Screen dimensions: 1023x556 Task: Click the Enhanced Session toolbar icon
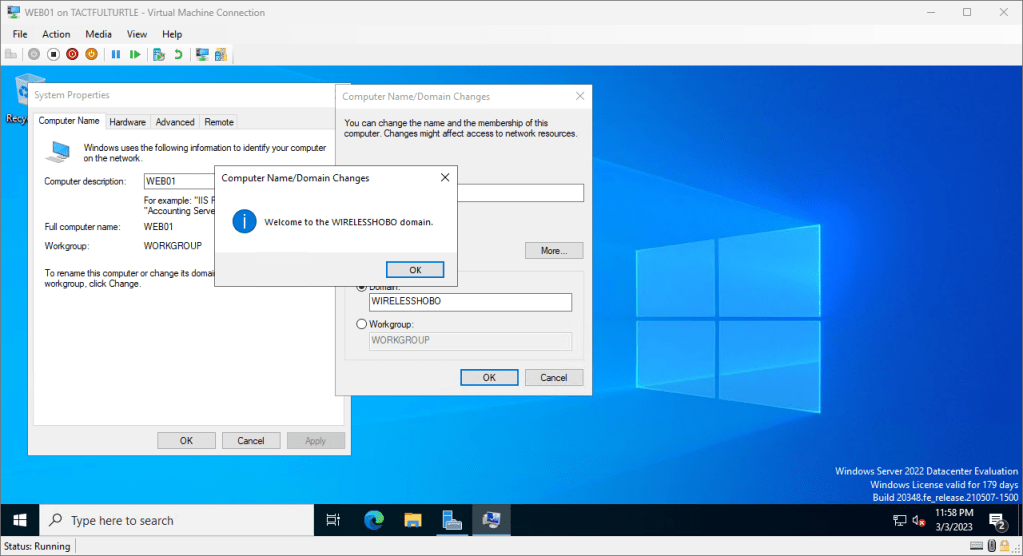[x=202, y=54]
